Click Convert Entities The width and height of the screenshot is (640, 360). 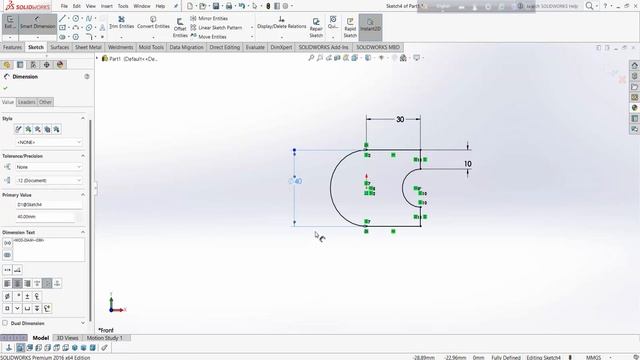pos(153,22)
